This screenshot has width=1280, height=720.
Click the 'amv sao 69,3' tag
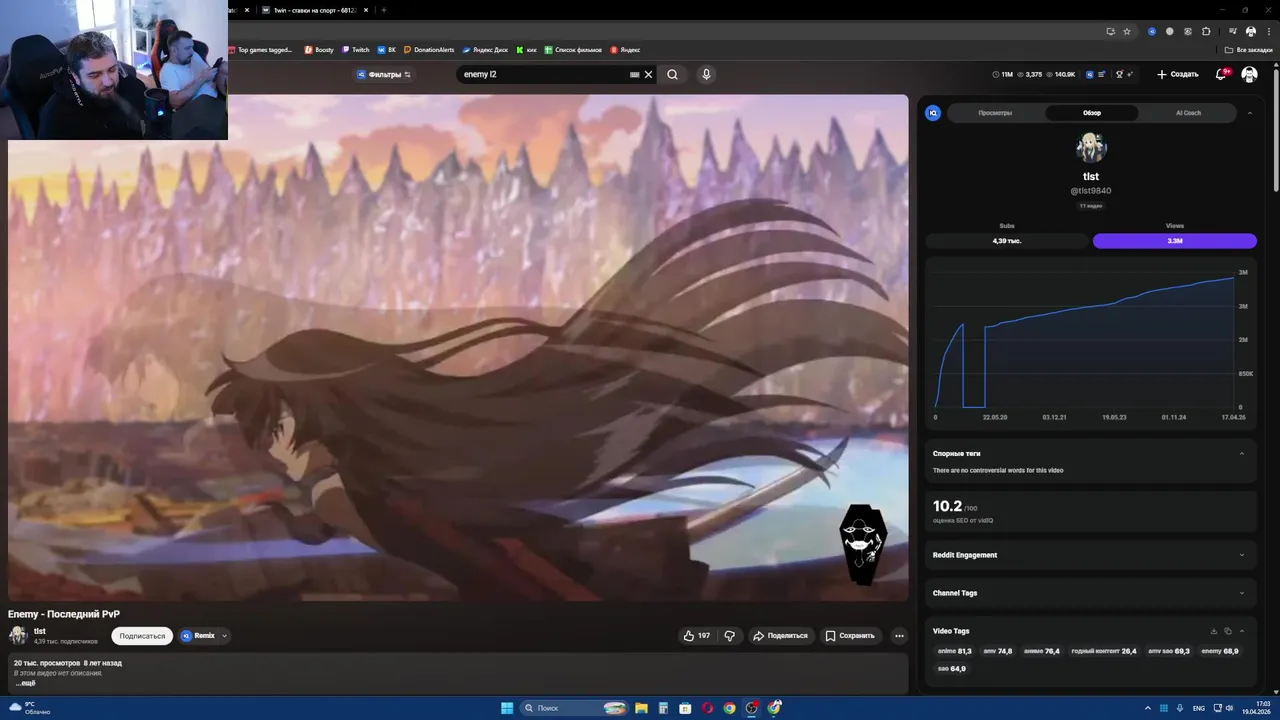(x=1169, y=651)
